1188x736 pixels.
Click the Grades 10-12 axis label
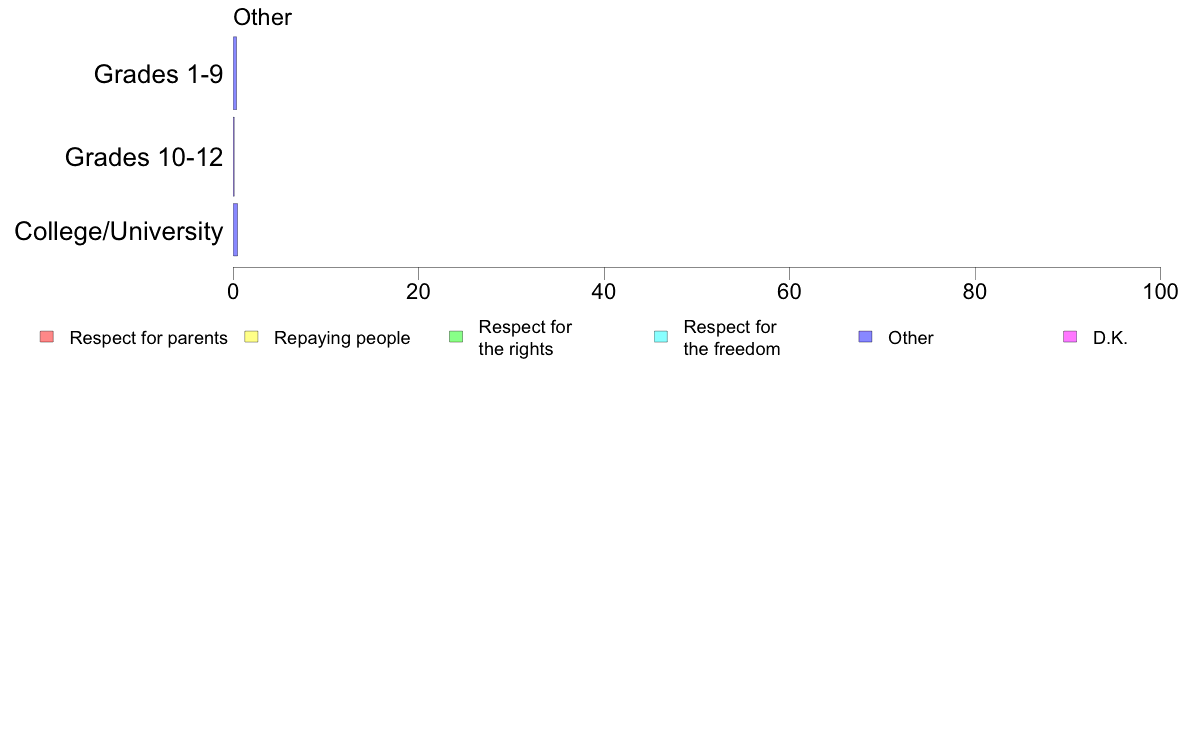click(x=144, y=157)
